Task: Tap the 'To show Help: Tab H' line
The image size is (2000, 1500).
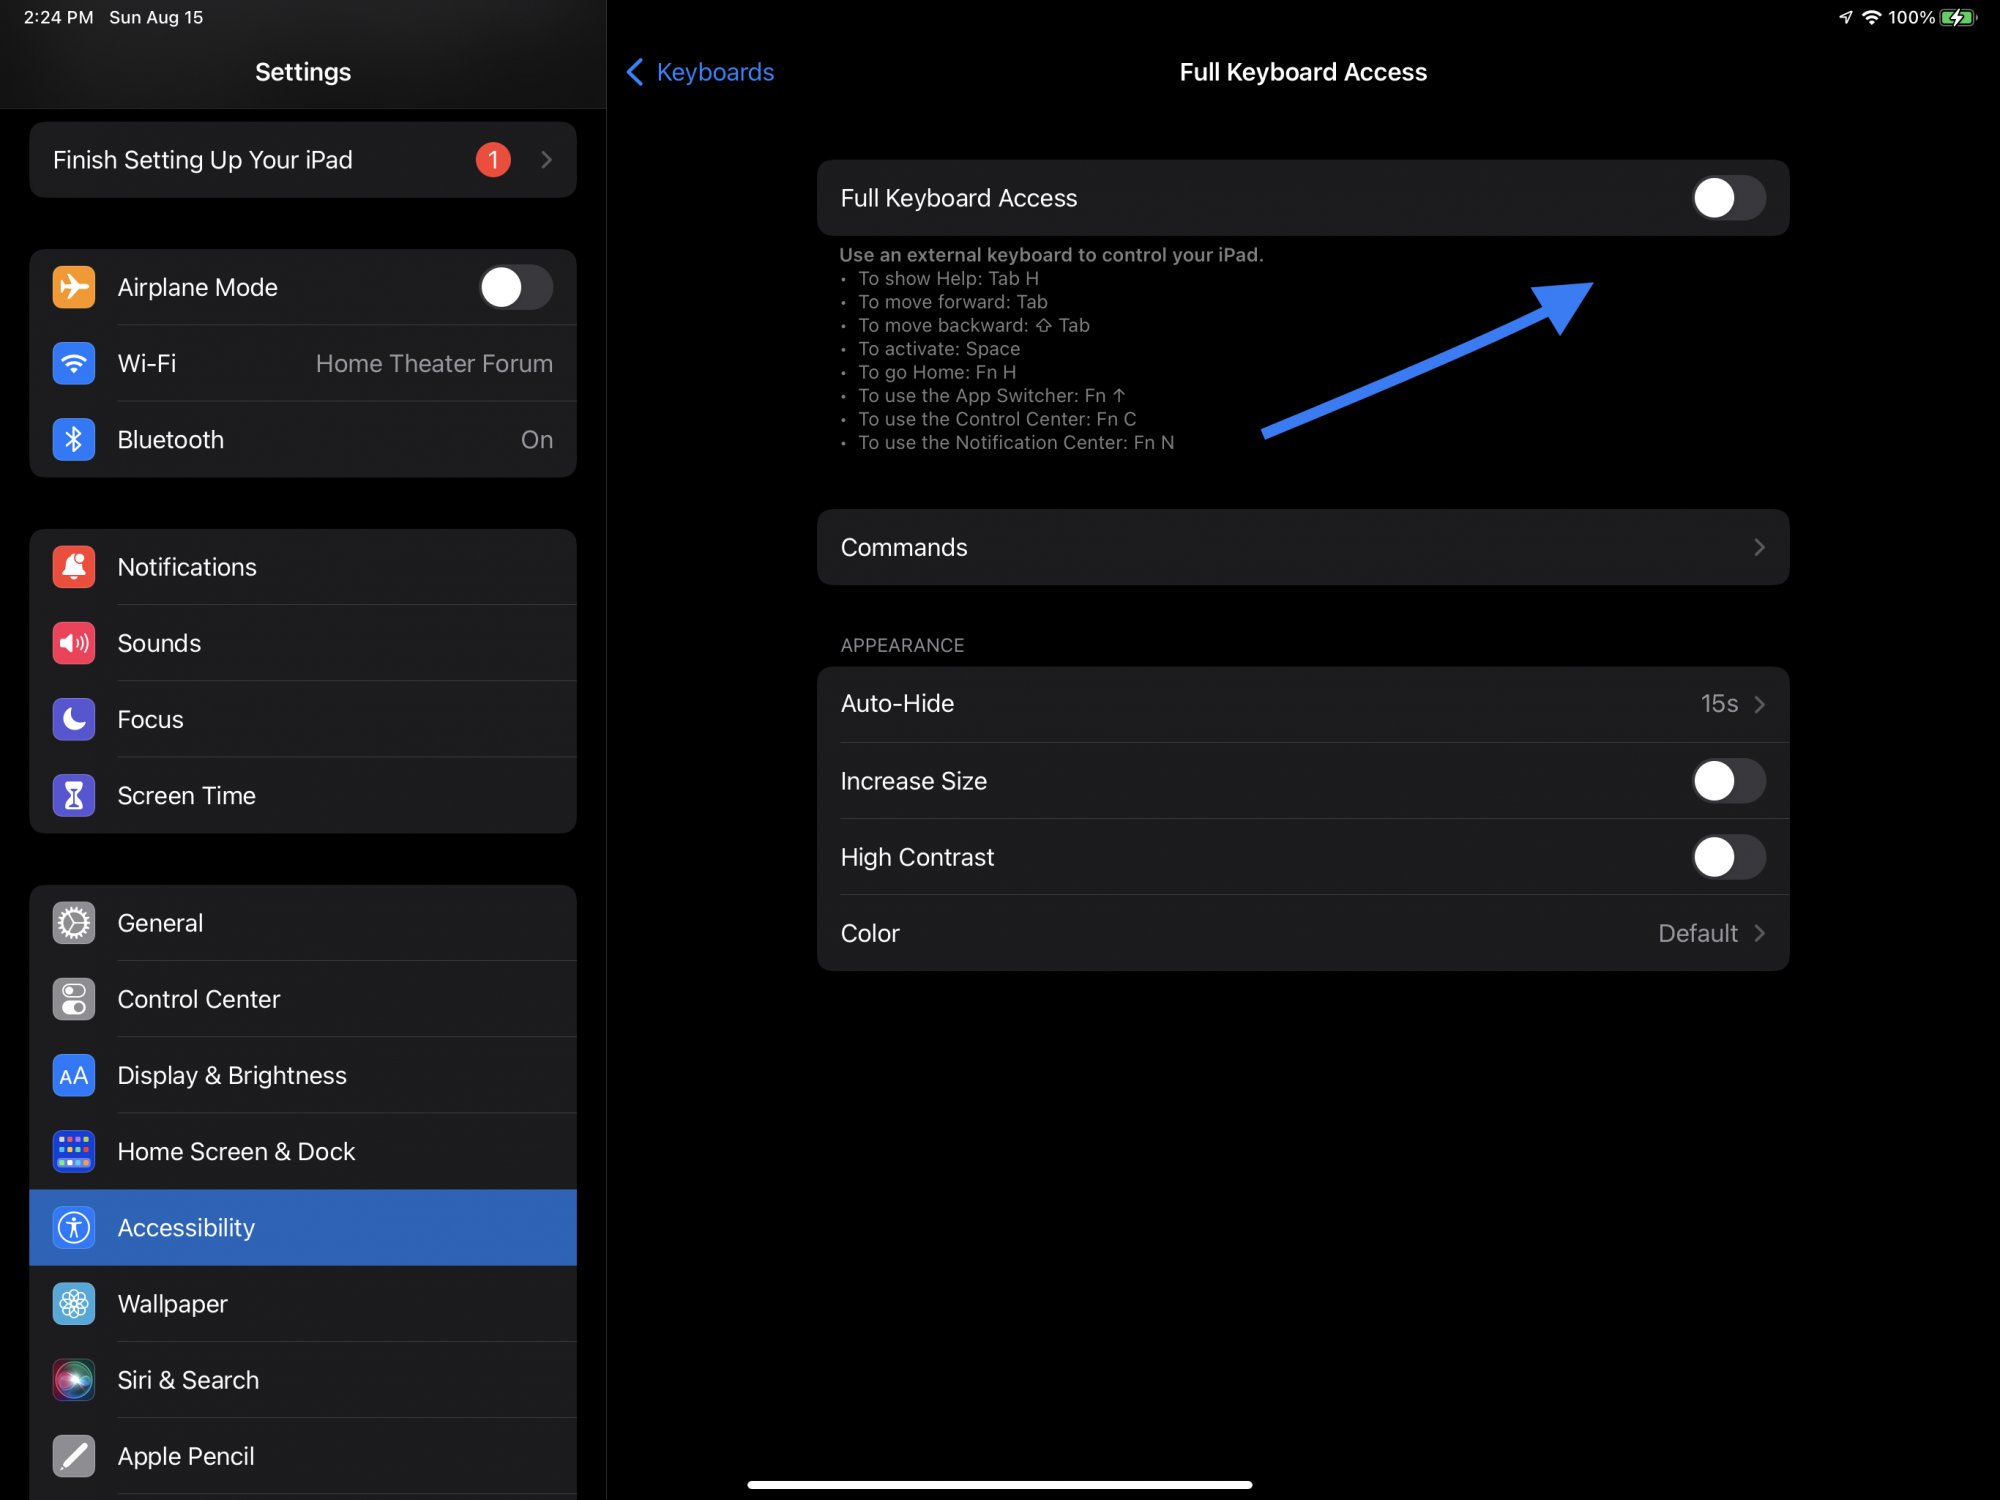Action: tap(948, 278)
